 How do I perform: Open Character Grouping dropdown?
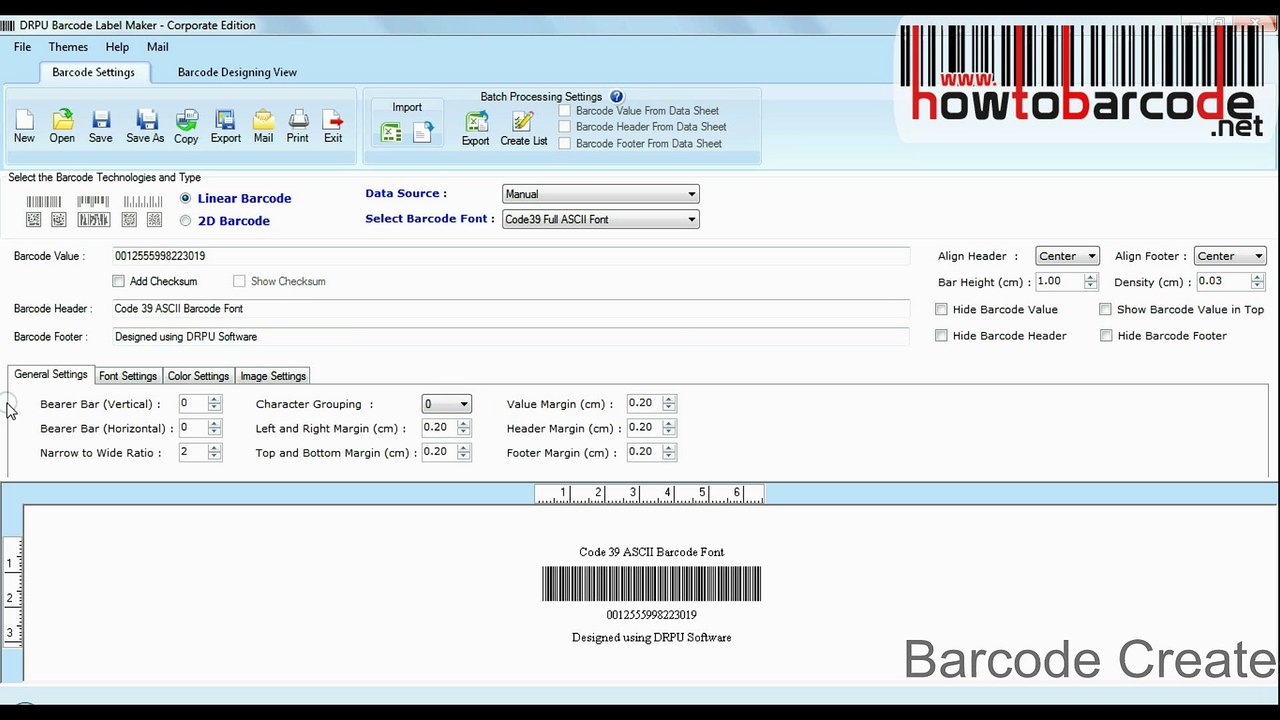(446, 404)
